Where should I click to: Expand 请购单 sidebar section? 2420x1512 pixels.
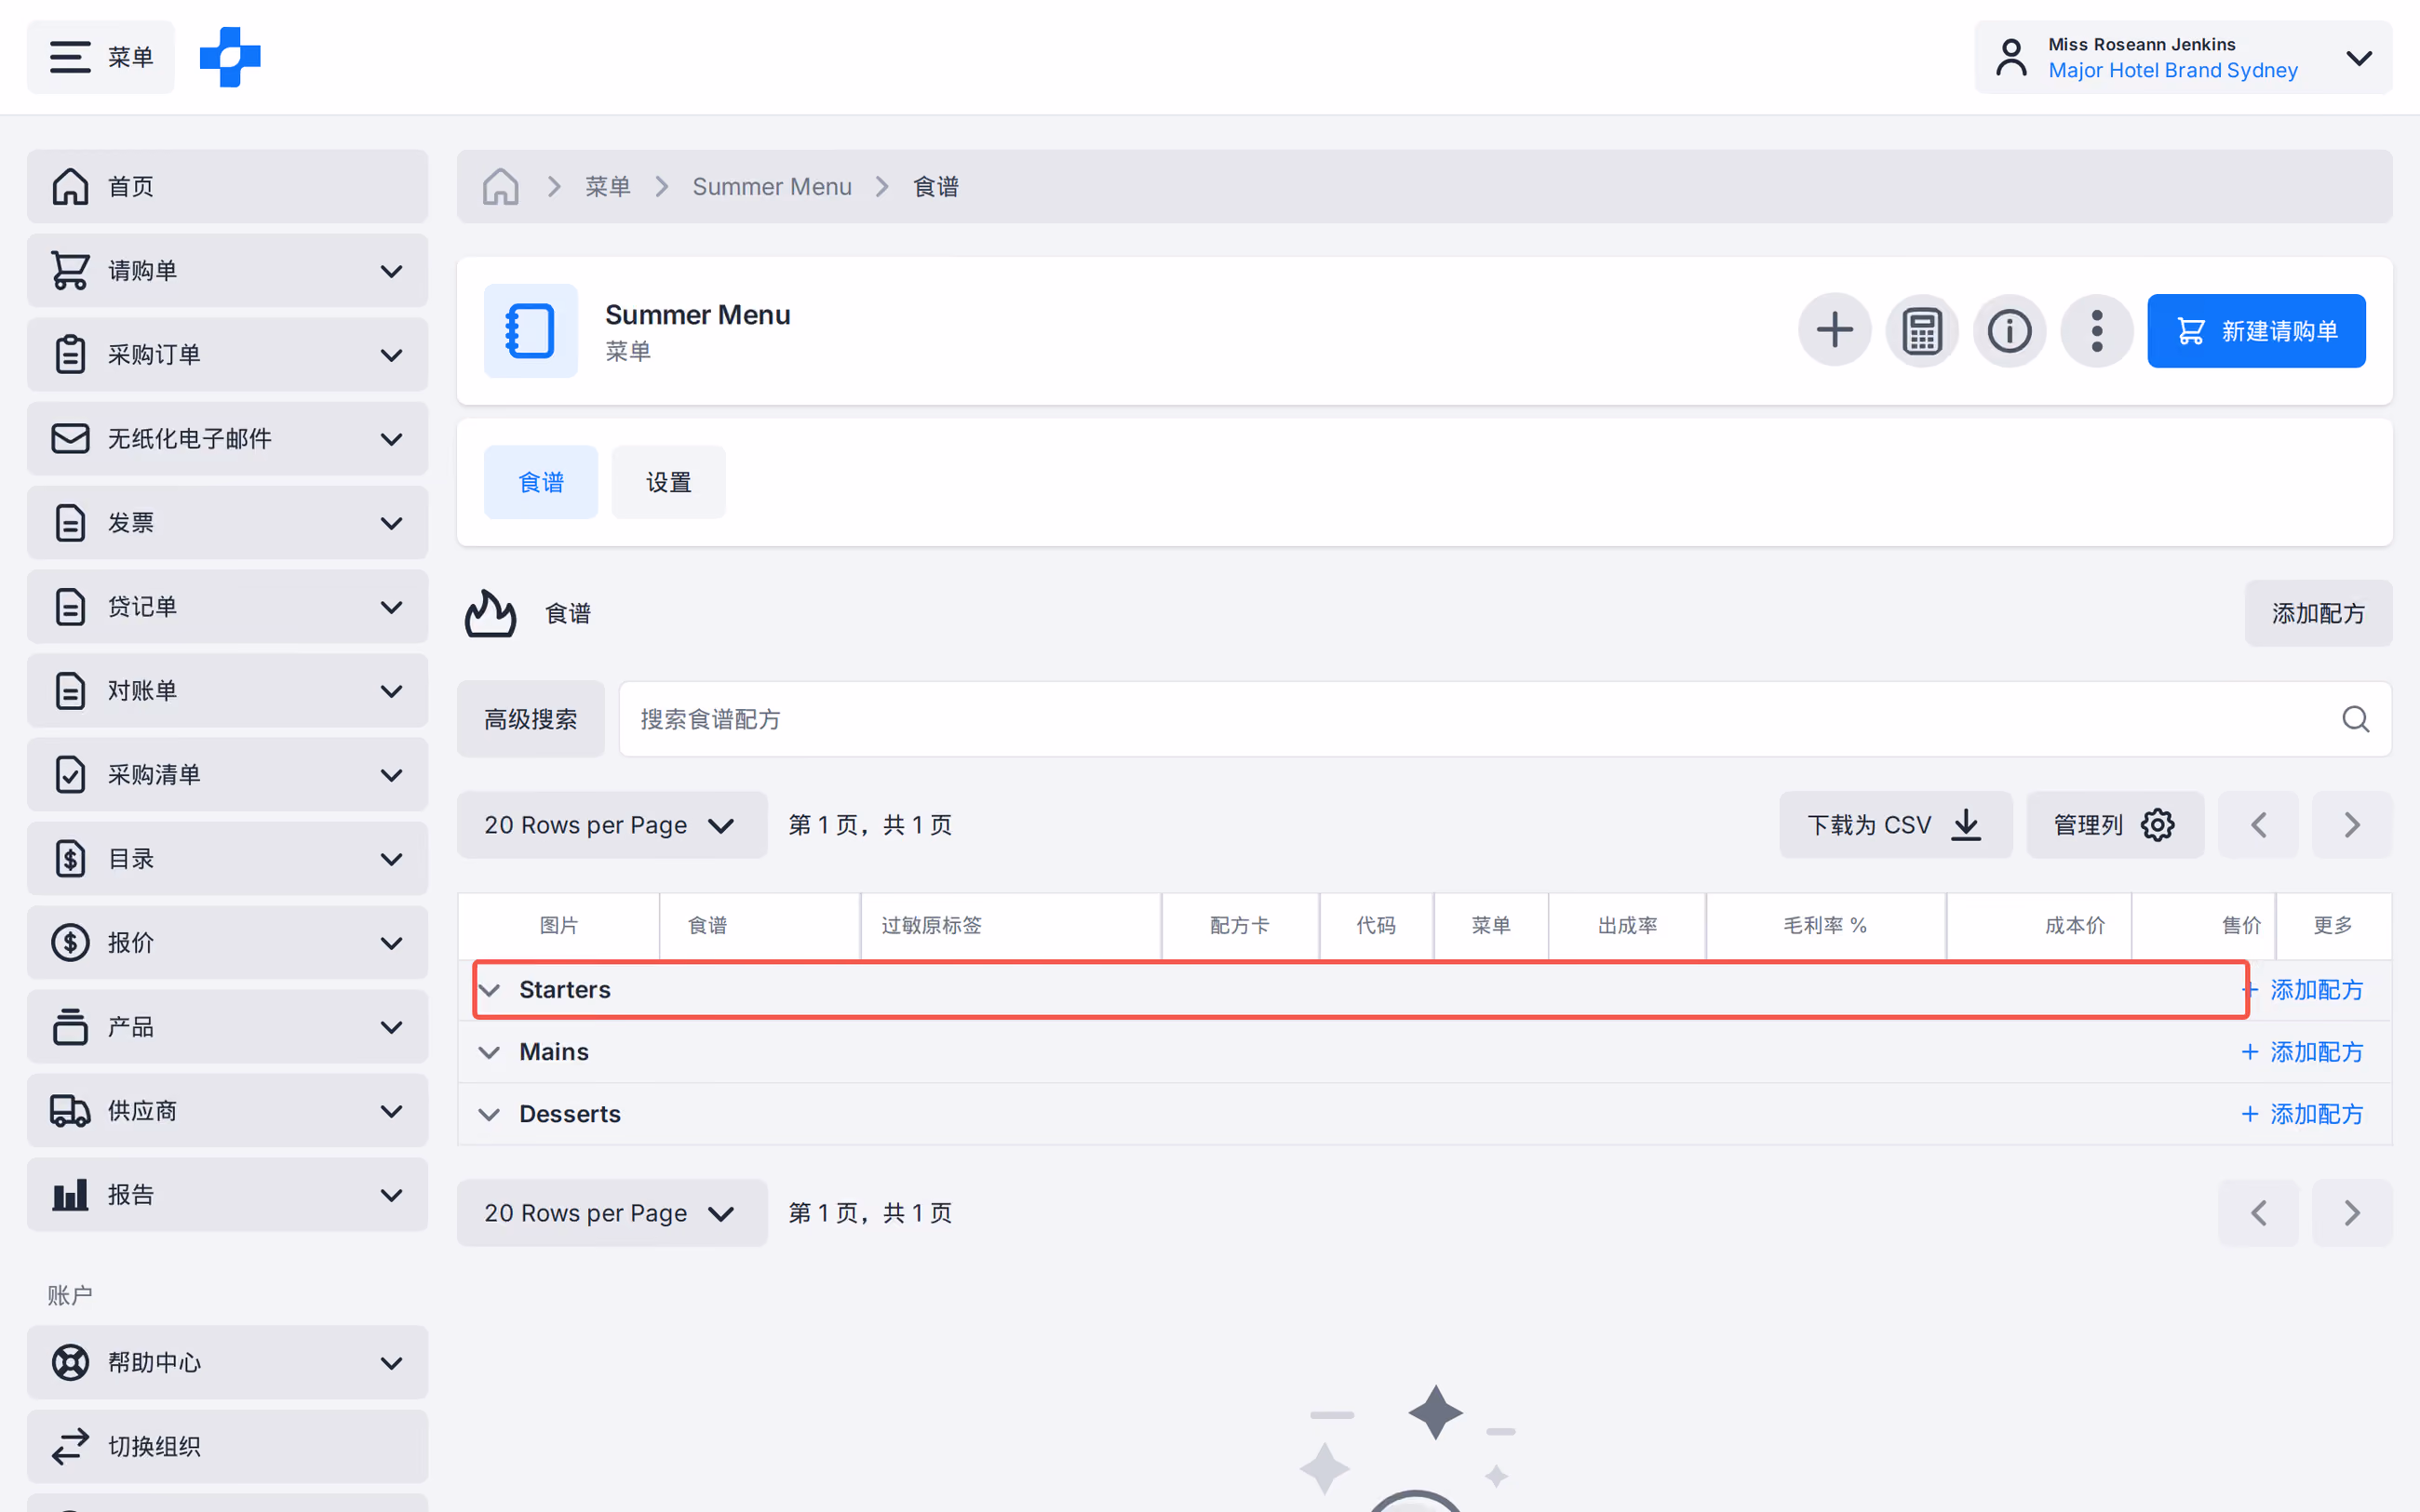[x=227, y=270]
